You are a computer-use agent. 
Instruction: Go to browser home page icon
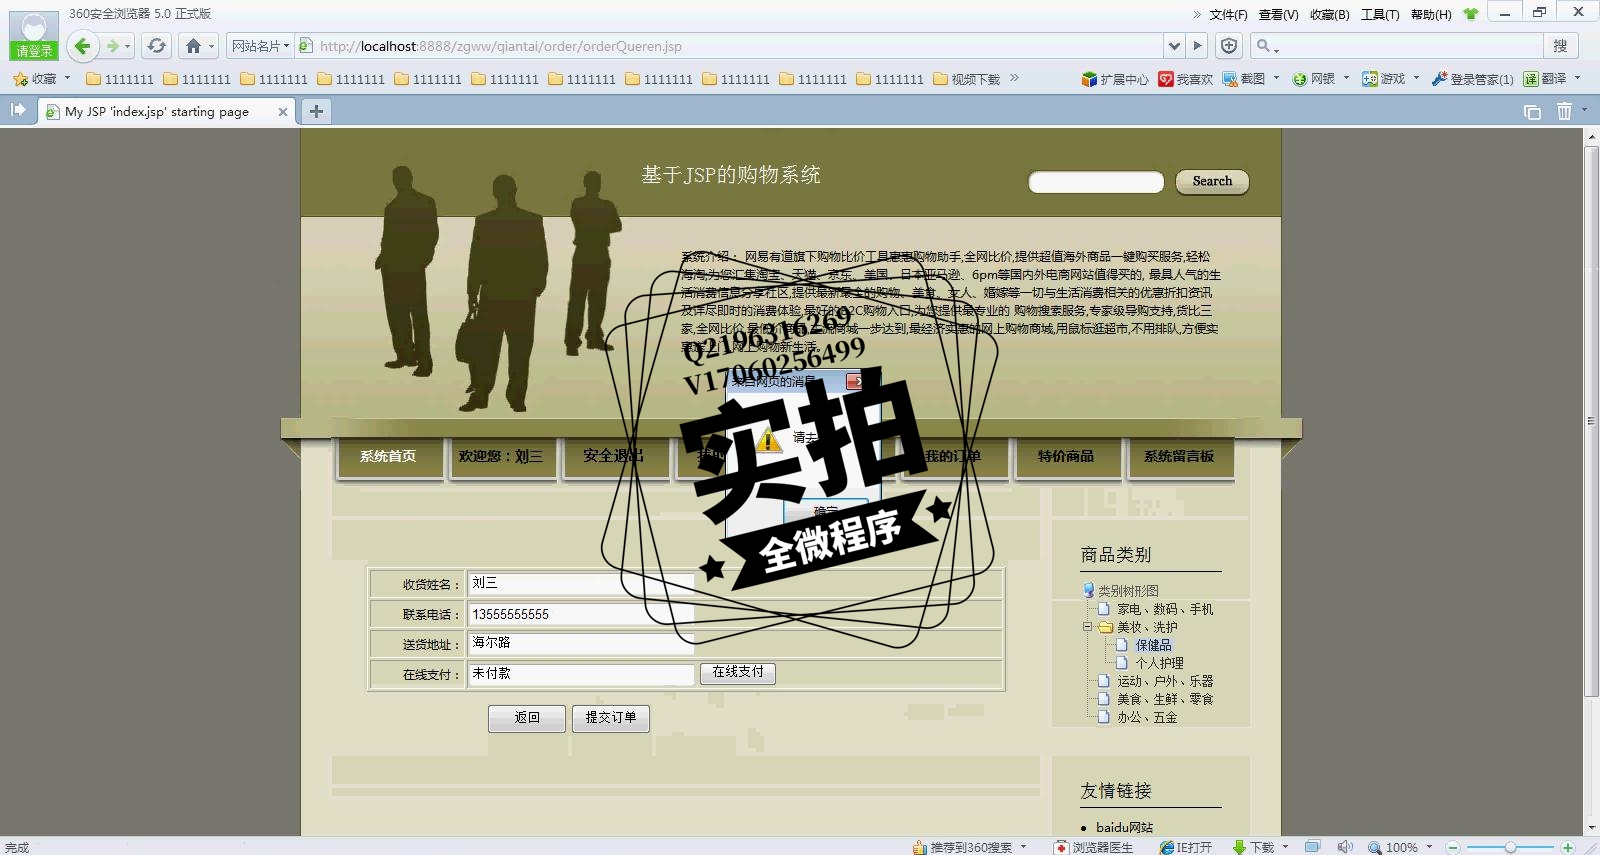tap(194, 46)
